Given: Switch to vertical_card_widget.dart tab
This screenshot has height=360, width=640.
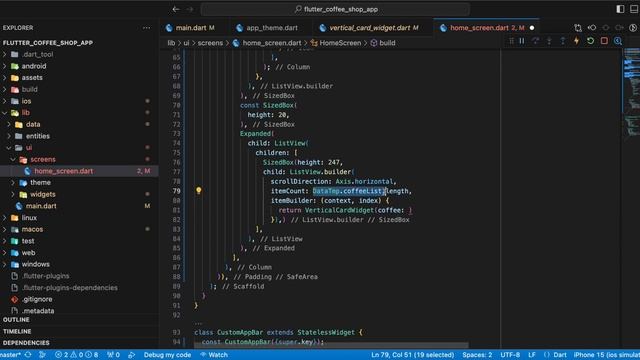Looking at the screenshot, I should (x=373, y=28).
